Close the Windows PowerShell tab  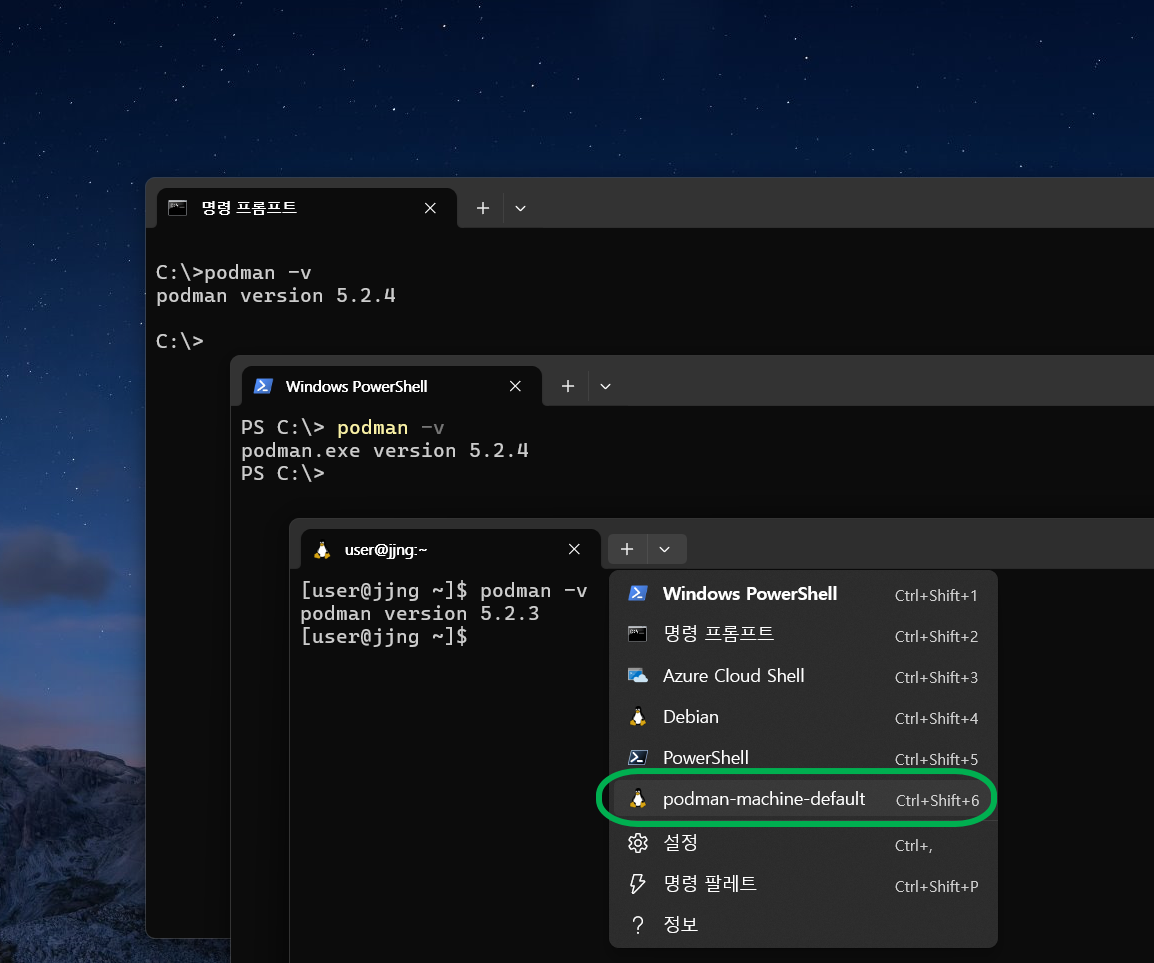coord(515,387)
